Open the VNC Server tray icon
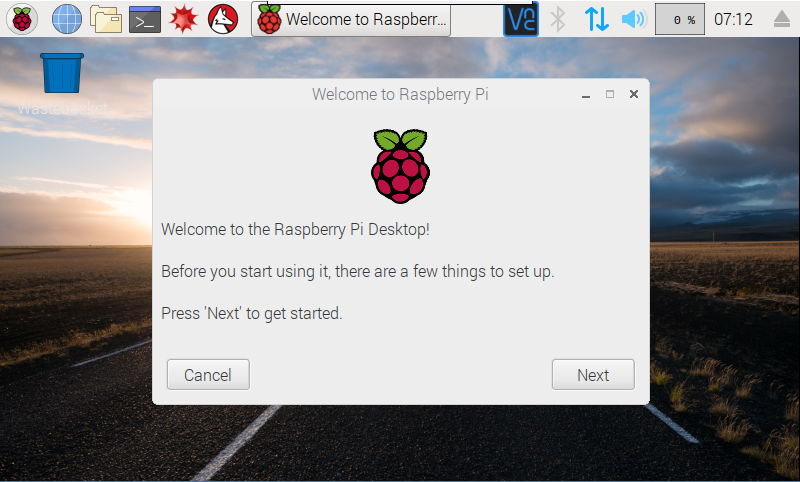The width and height of the screenshot is (800, 482). tap(521, 19)
